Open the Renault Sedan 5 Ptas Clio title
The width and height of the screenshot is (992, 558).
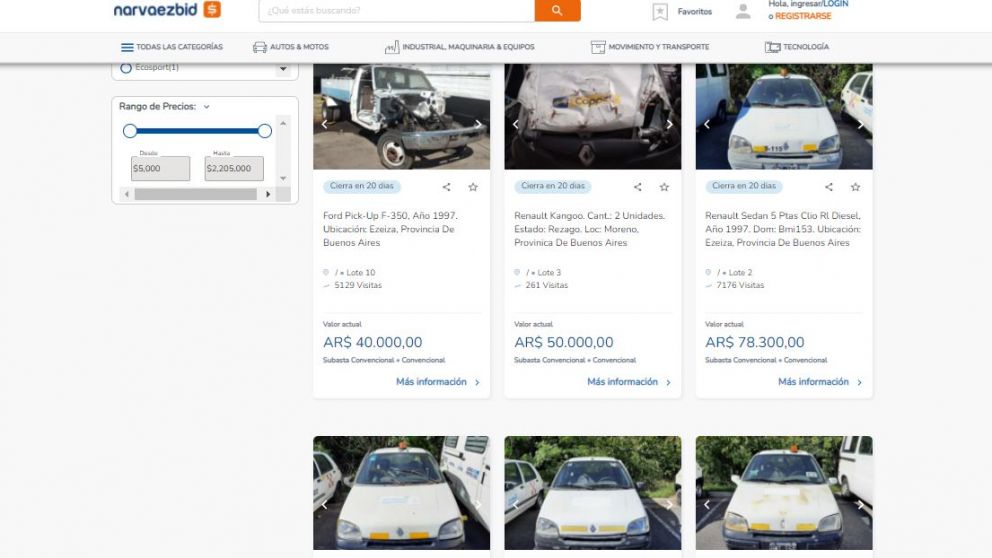point(783,229)
